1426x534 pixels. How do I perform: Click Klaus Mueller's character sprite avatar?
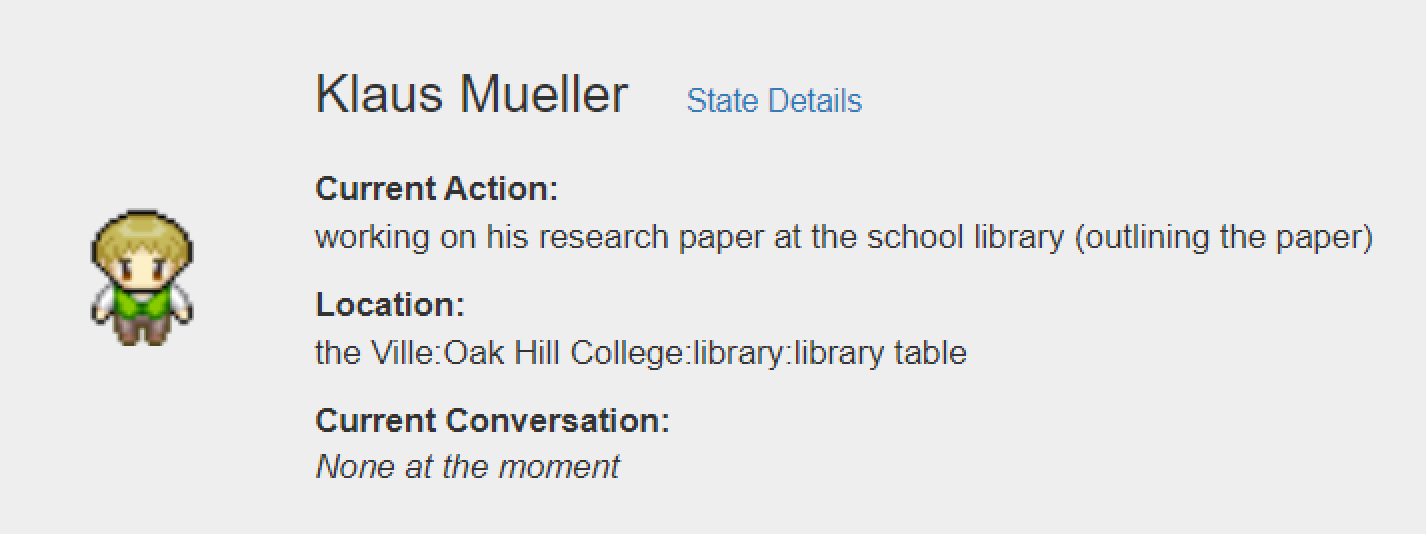(142, 277)
